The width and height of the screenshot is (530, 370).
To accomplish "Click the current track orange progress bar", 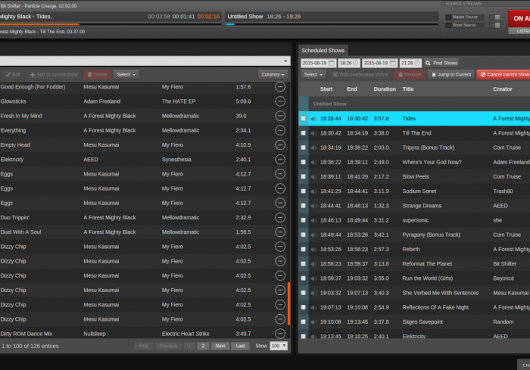I will coord(110,24).
